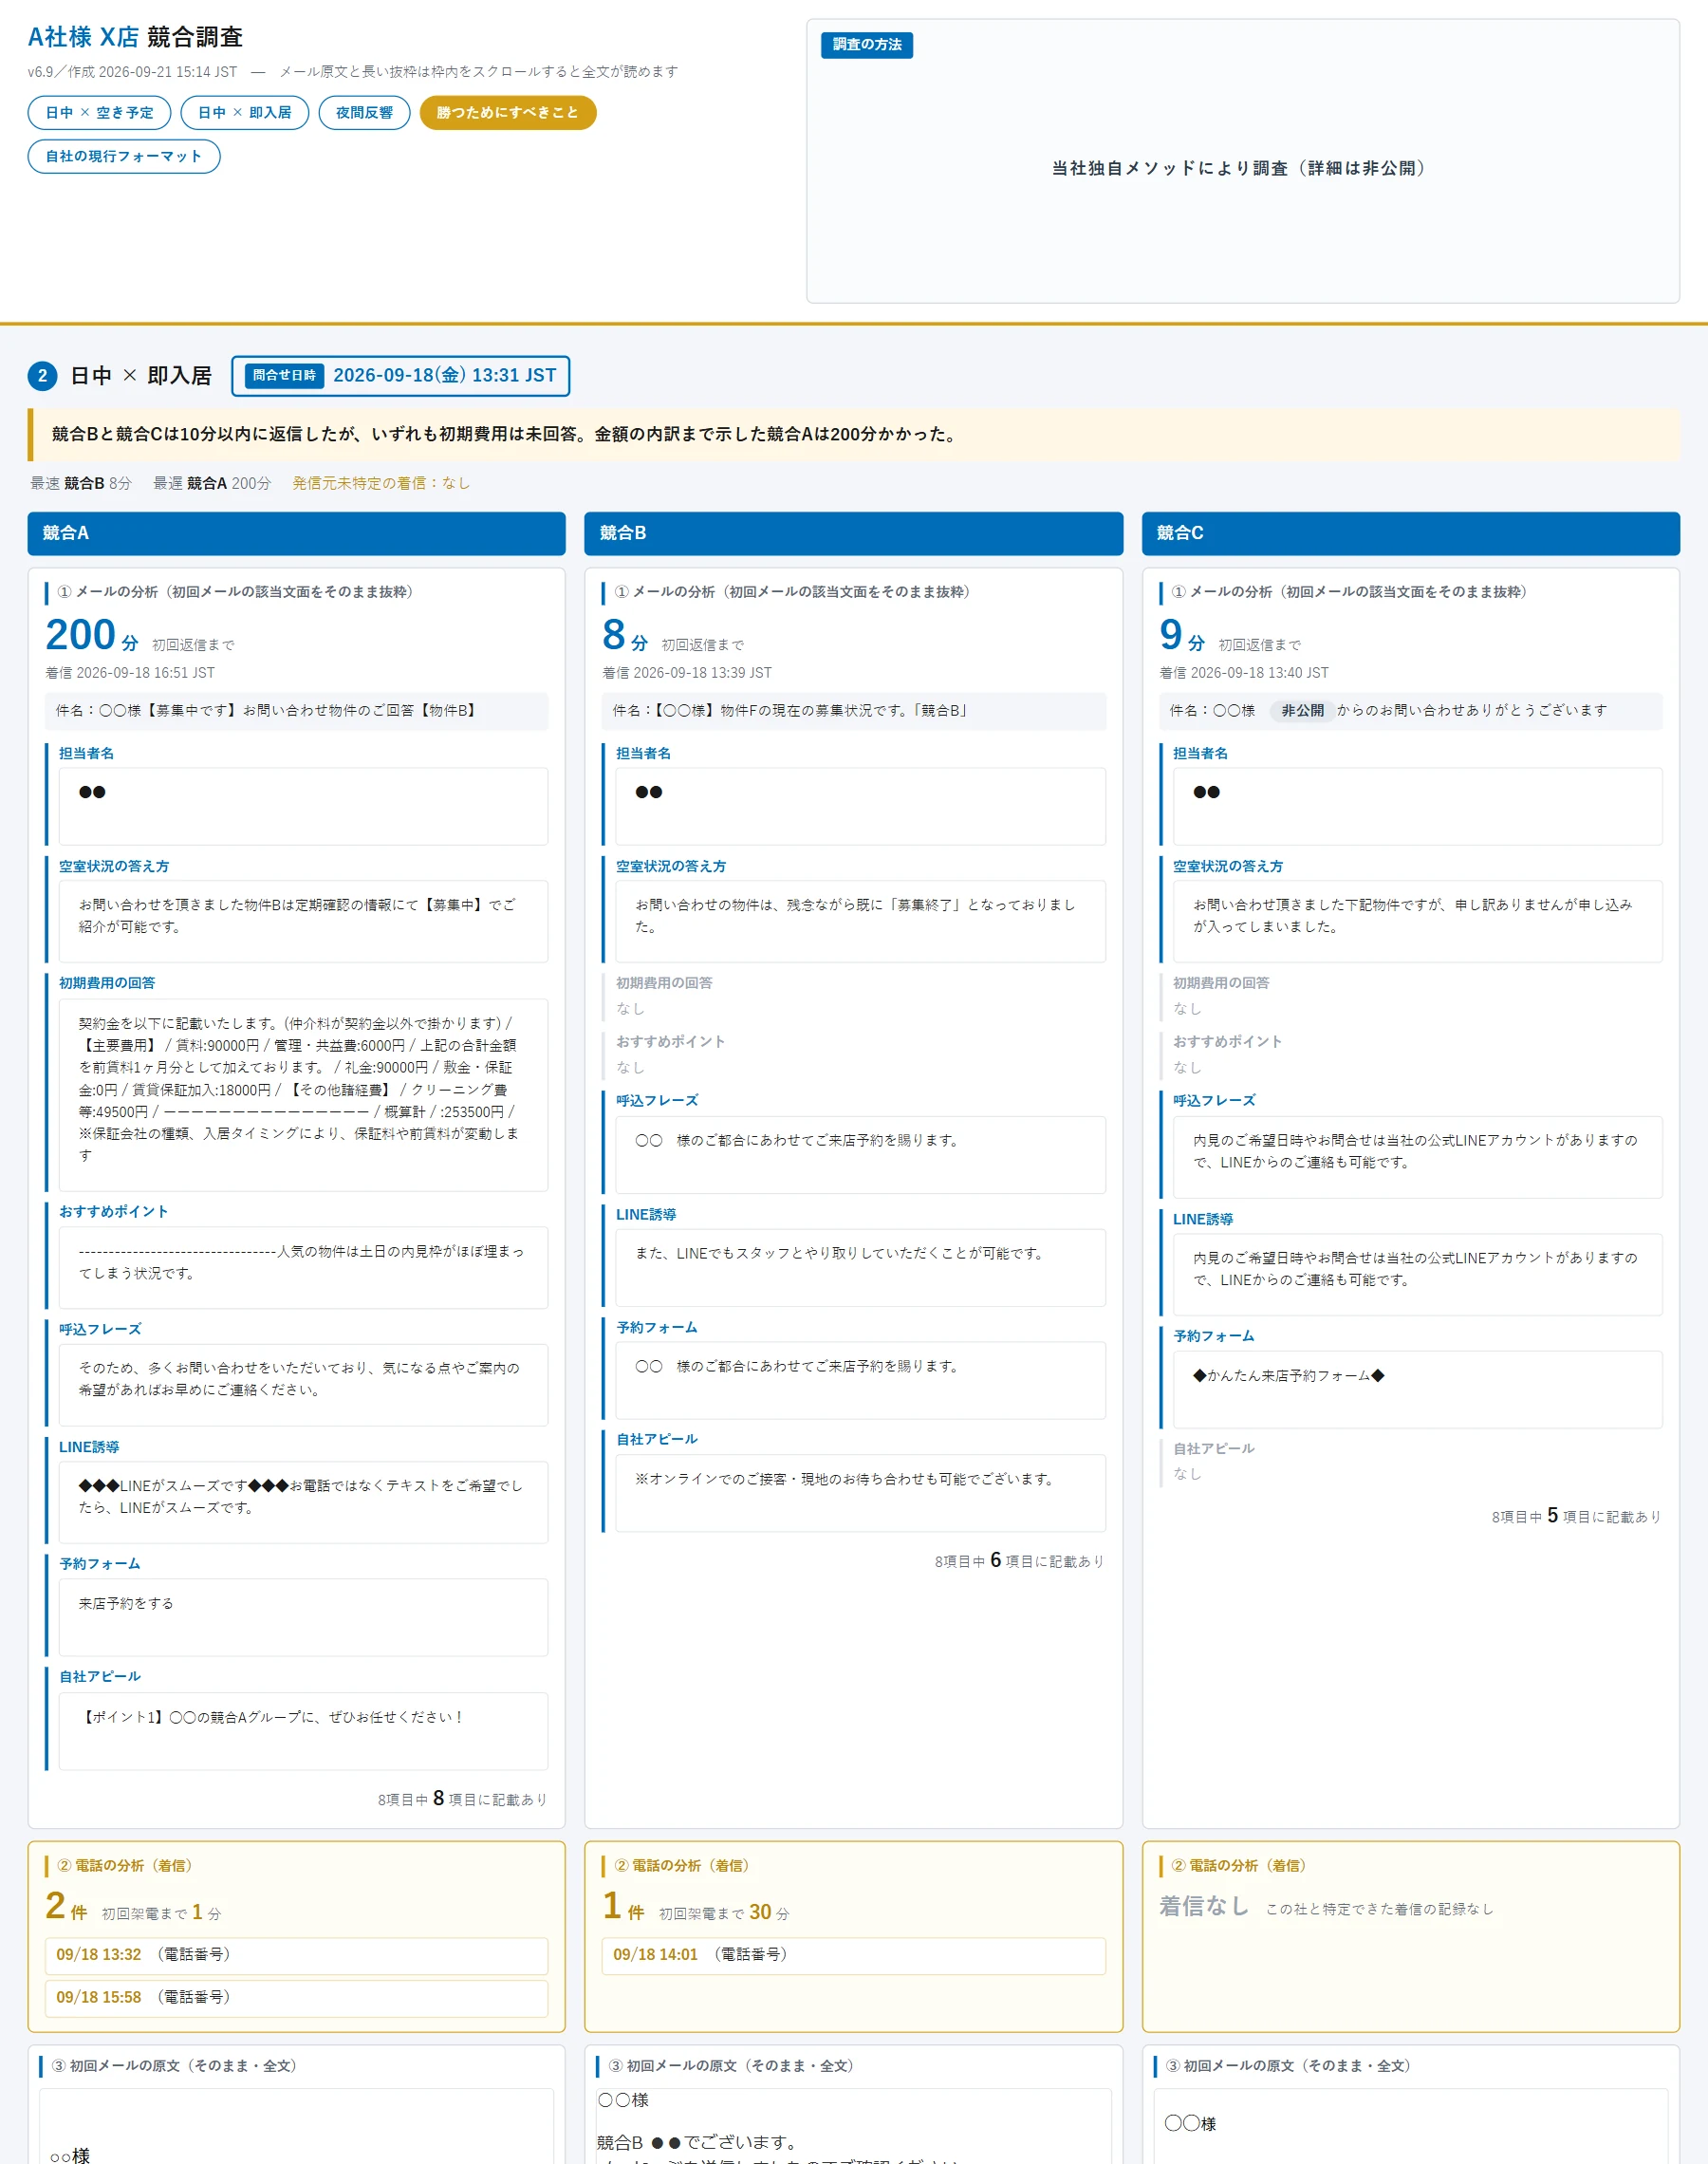The height and width of the screenshot is (2164, 1708).
Task: Click 競合C's 空室状況 excerpt about 申し込み
Action: (1417, 921)
